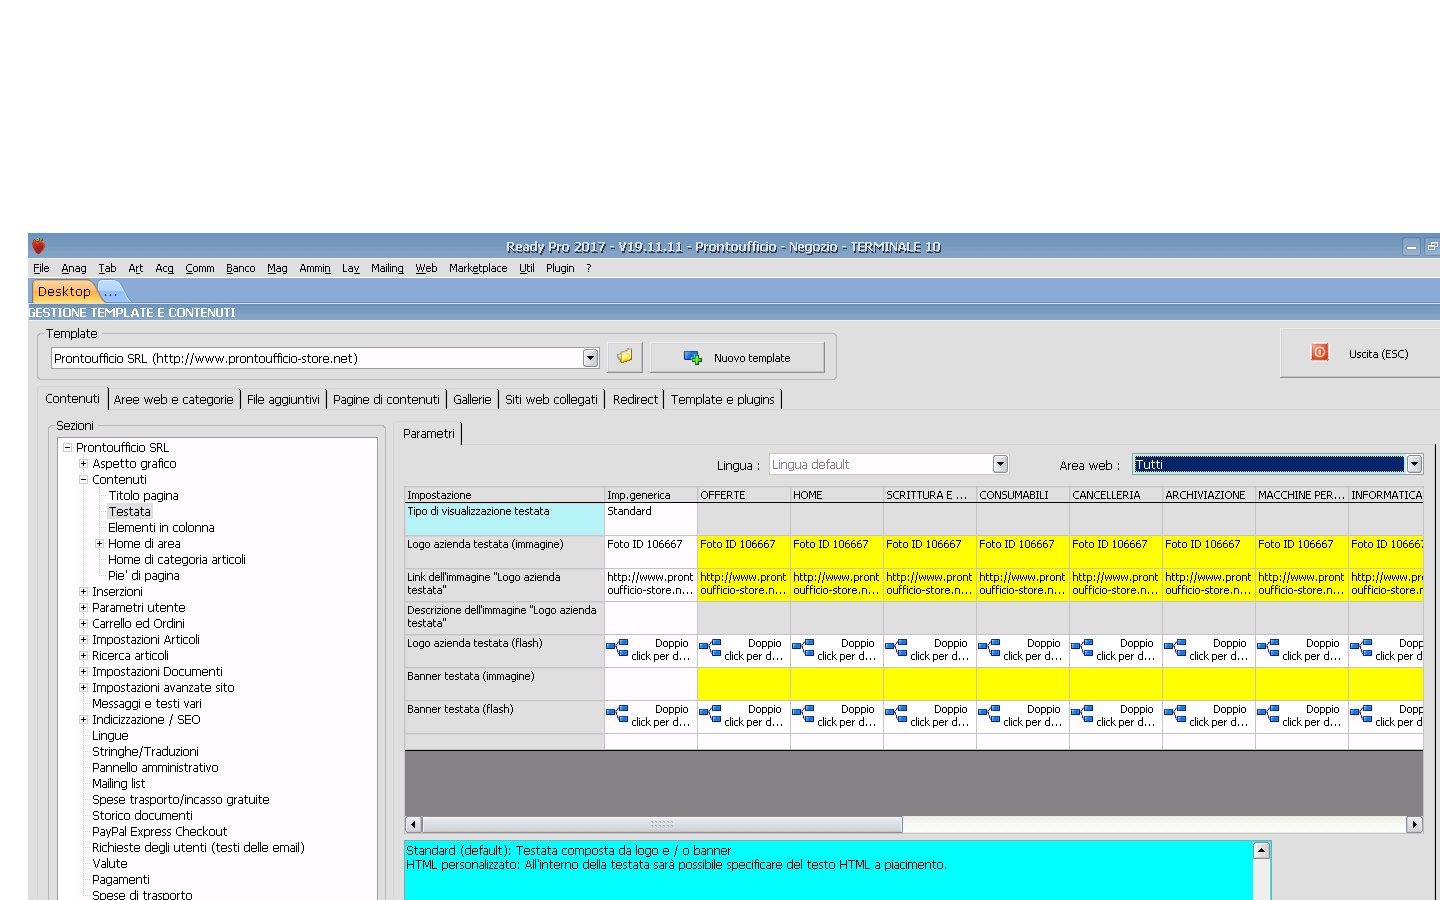Screen dimensions: 1440x900
Task: Click flash icon in Logo azienda flash row, MACCHINE PER column
Action: 1269,649
